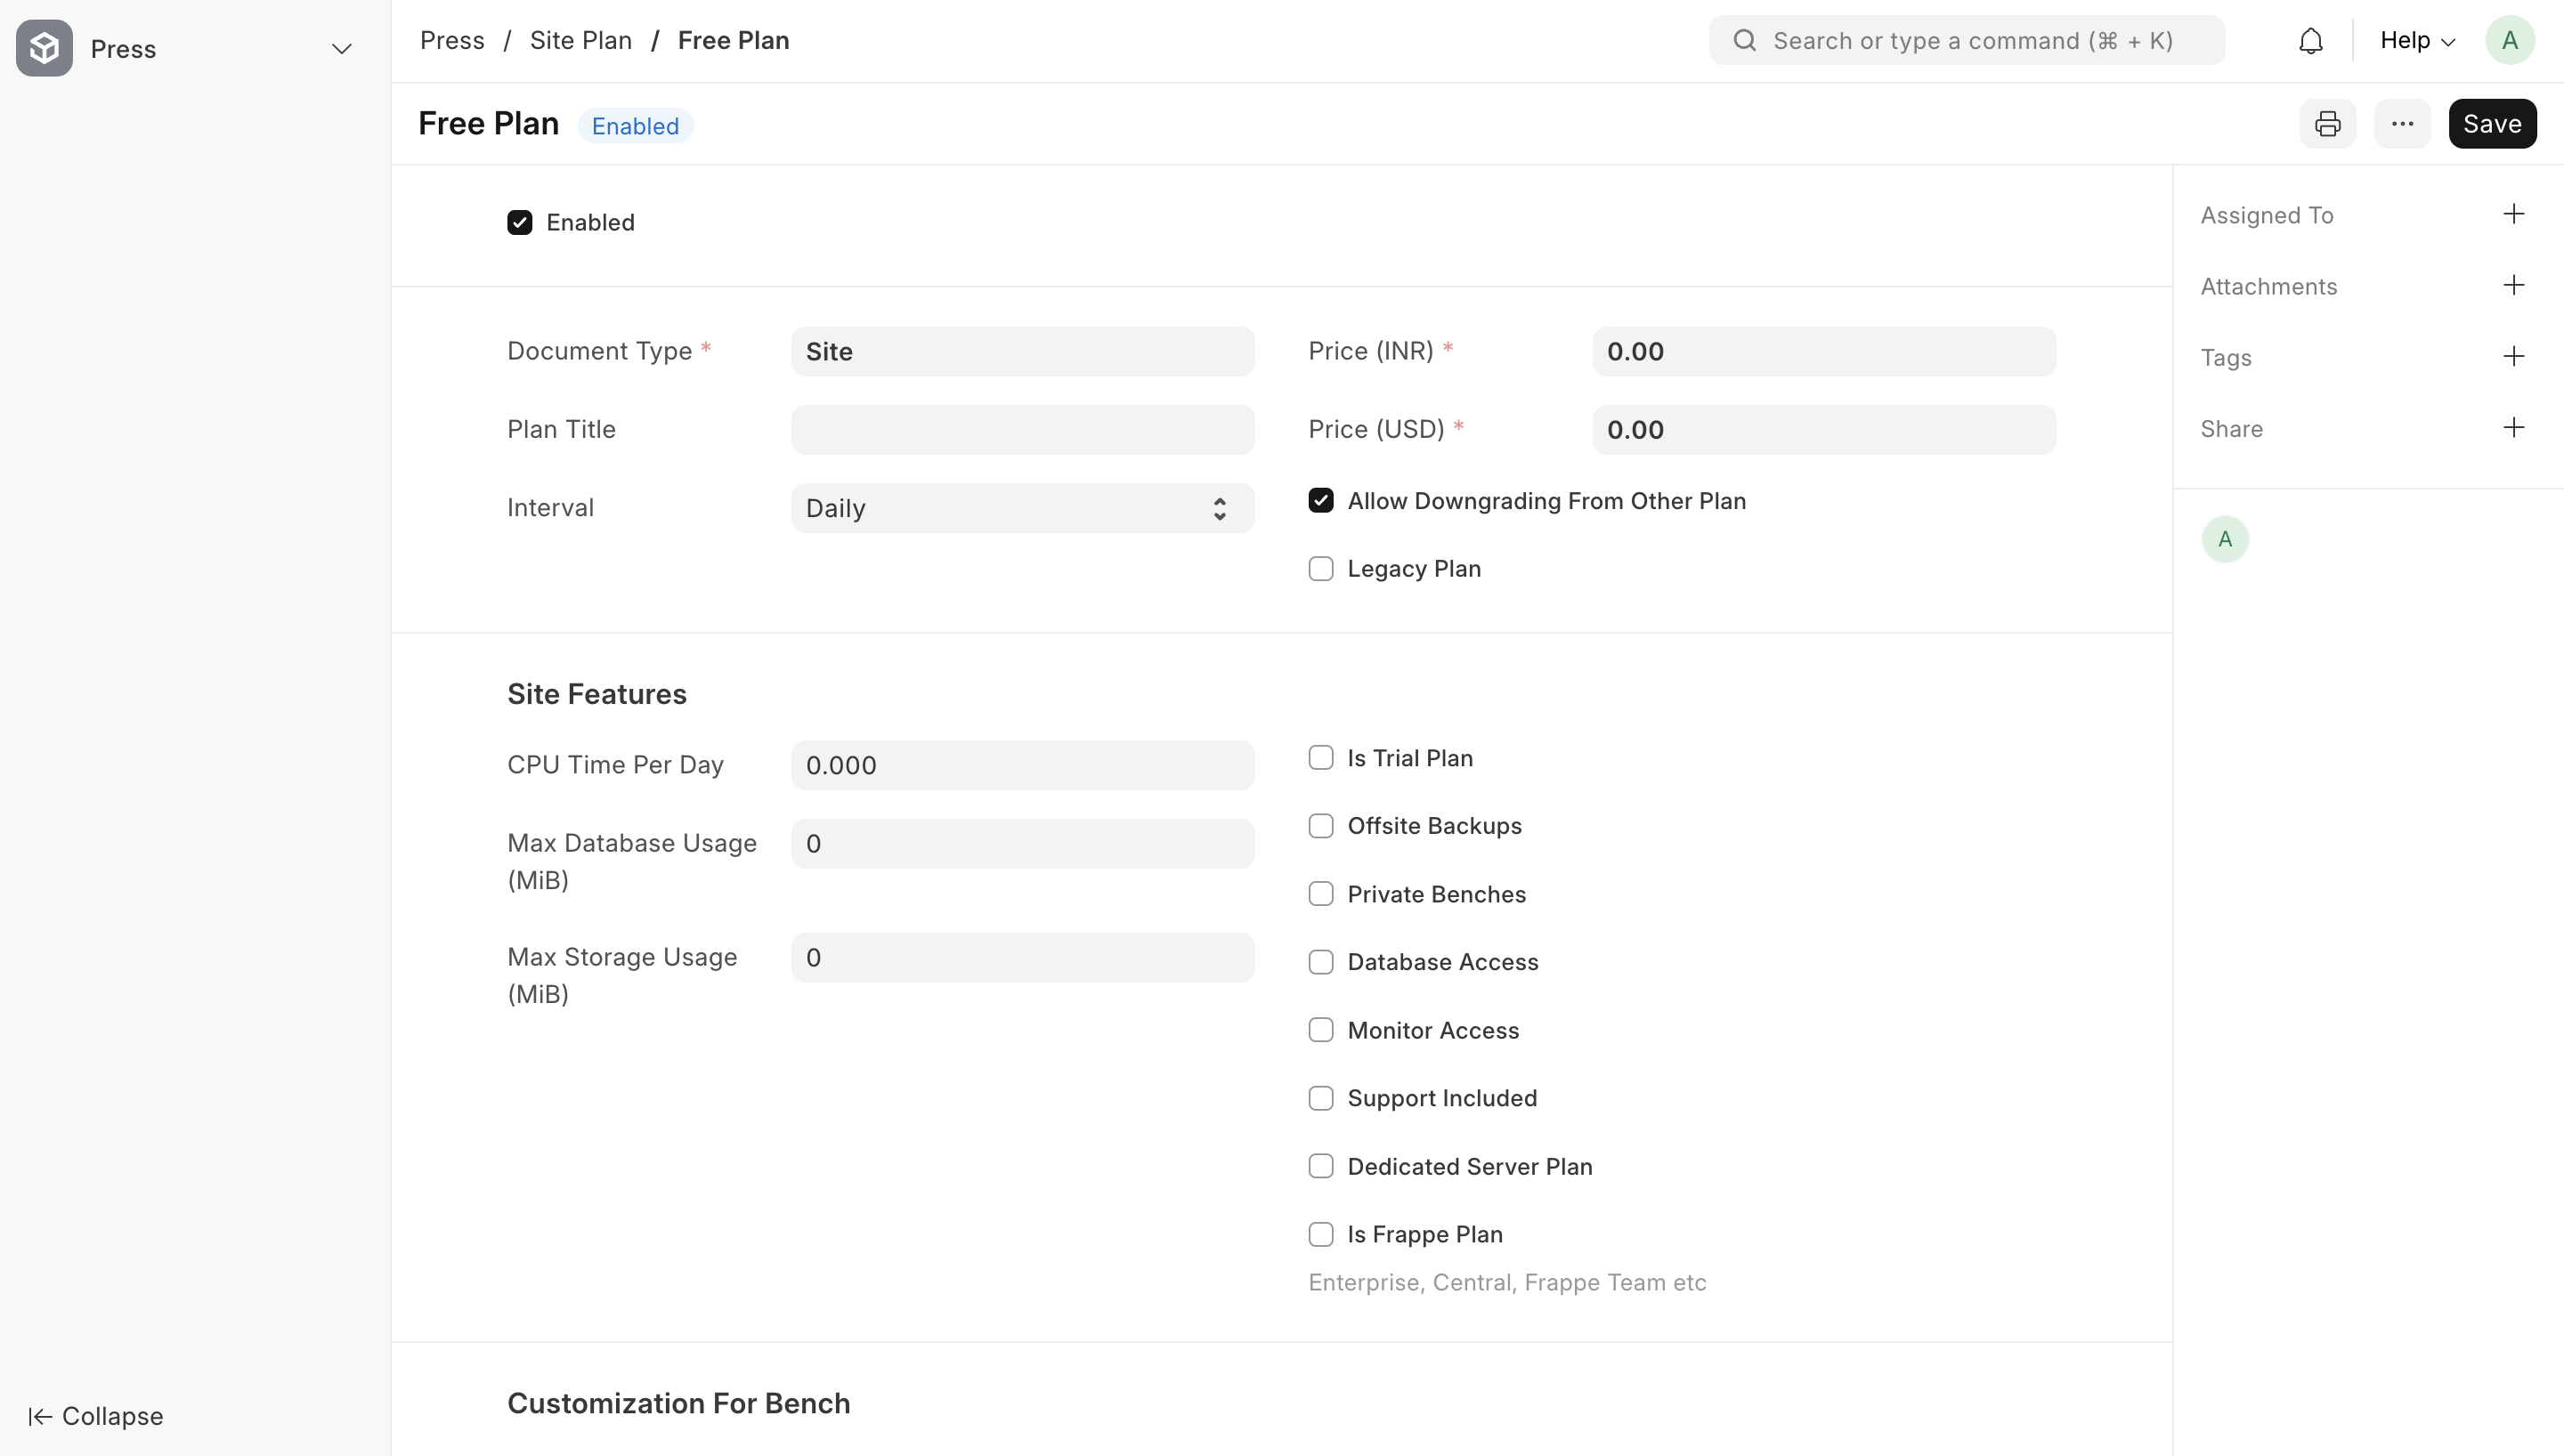Add assignee with Assigned To plus icon
2564x1456 pixels.
click(x=2513, y=214)
